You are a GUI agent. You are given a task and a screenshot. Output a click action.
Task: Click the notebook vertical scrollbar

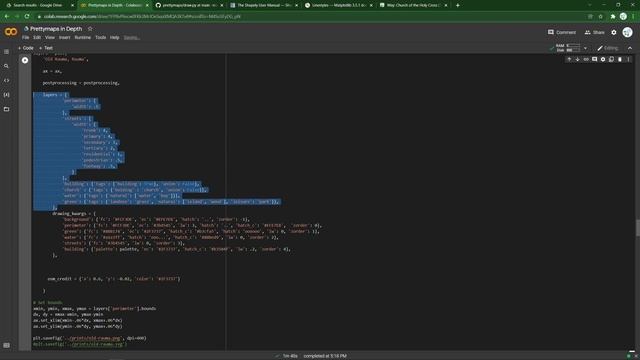point(637,228)
